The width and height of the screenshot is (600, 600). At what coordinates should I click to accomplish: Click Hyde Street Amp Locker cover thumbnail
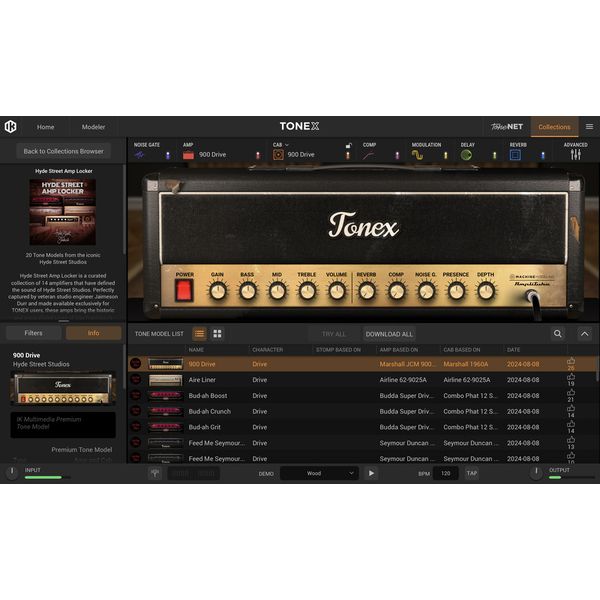63,212
